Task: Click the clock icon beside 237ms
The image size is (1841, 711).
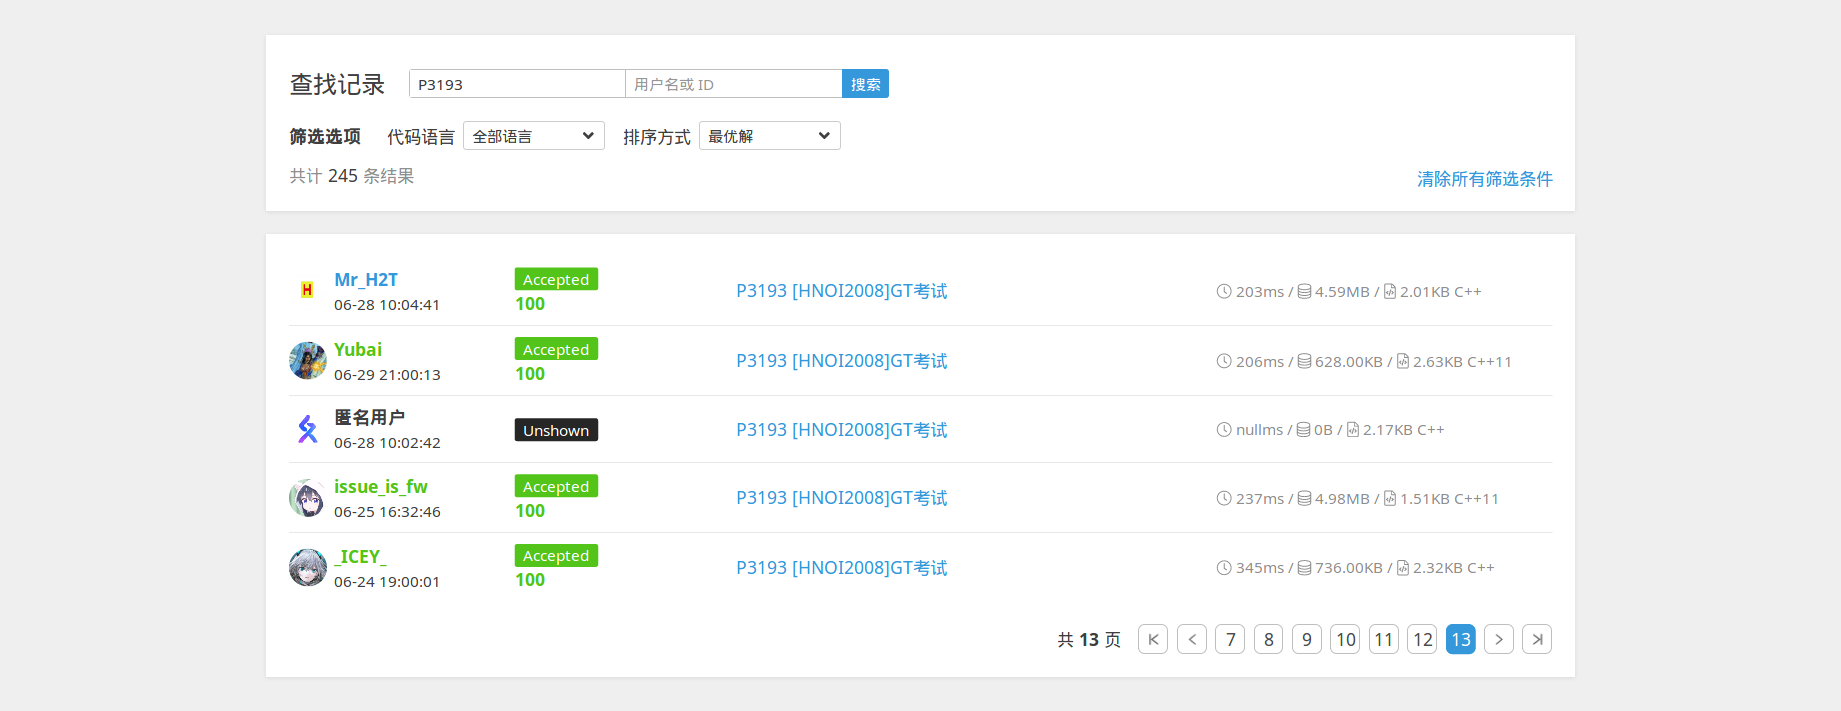Action: coord(1224,498)
